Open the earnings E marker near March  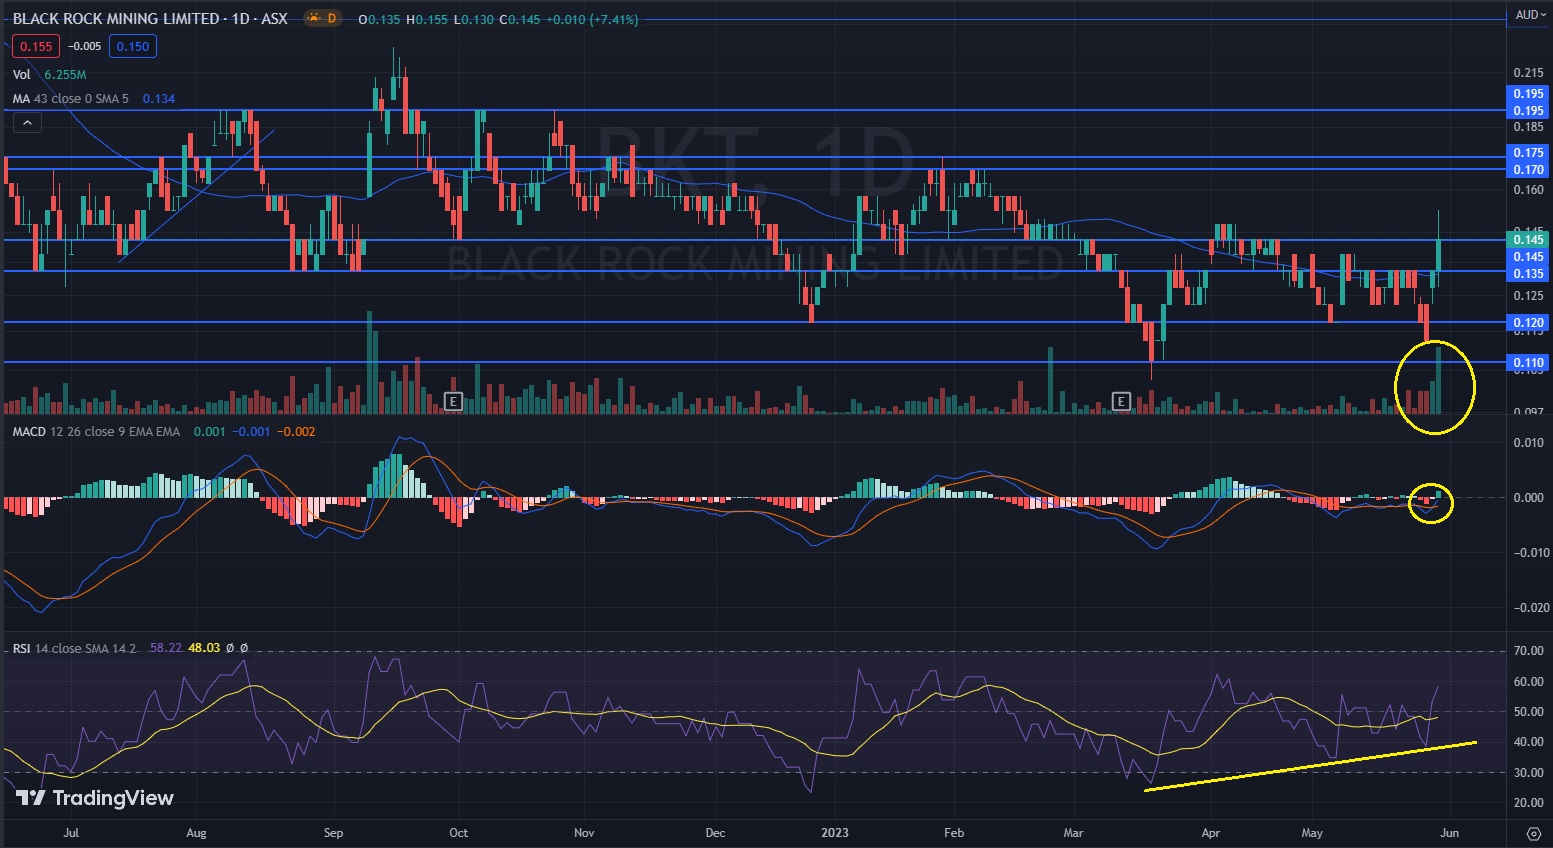(x=1121, y=401)
